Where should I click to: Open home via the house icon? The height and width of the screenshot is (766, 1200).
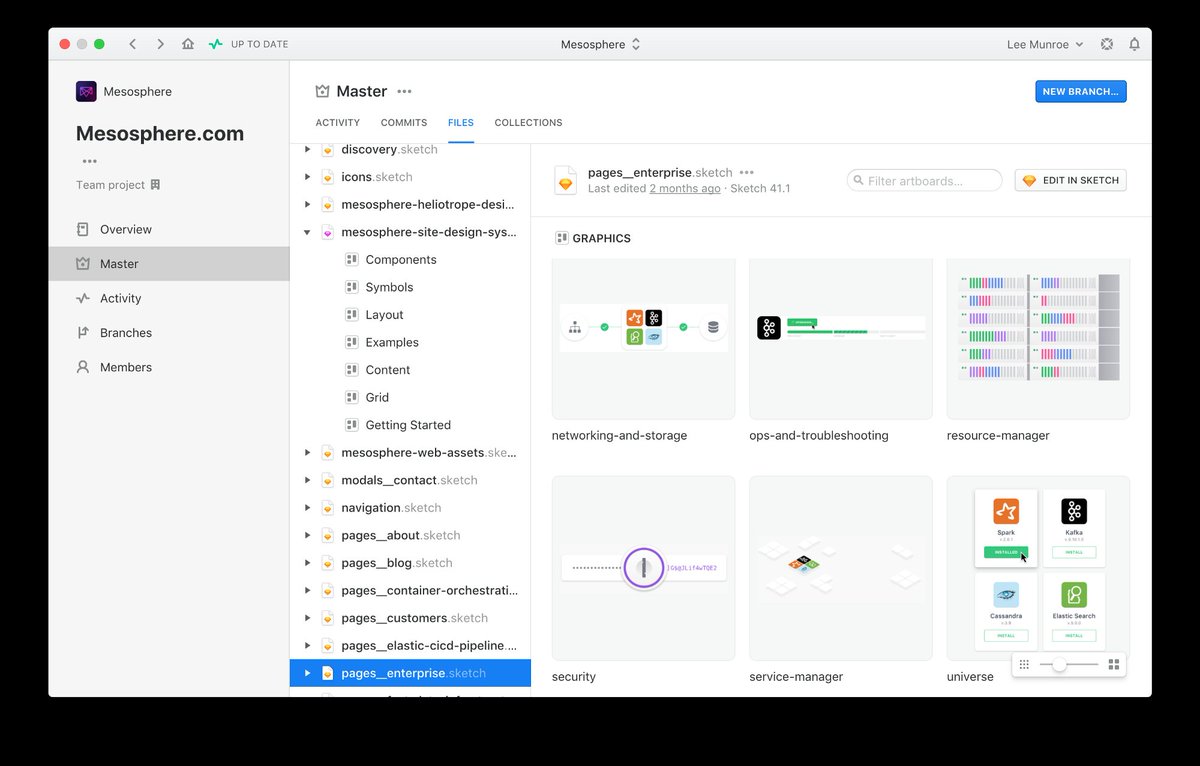(188, 44)
